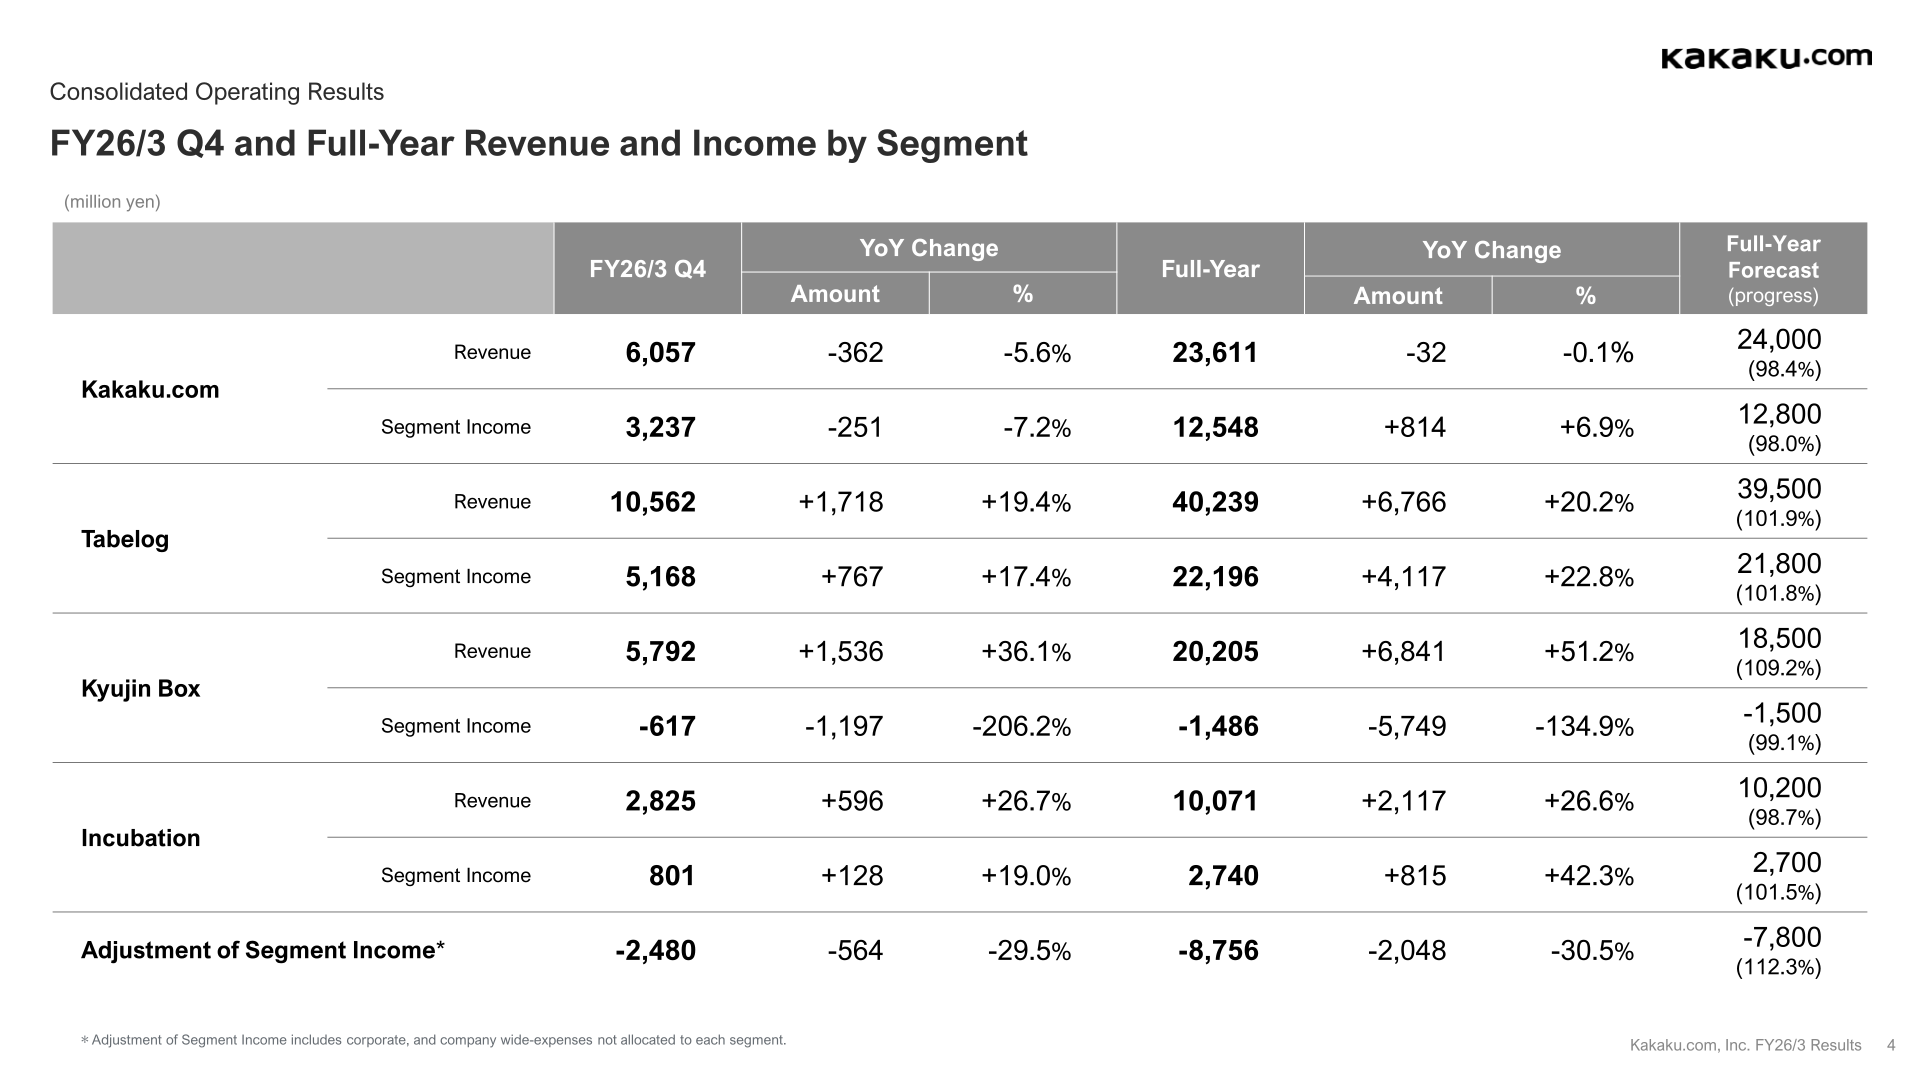Click the forecast value 18,500 (109.2%)
Screen dimensions: 1920x1080
coord(1779,652)
